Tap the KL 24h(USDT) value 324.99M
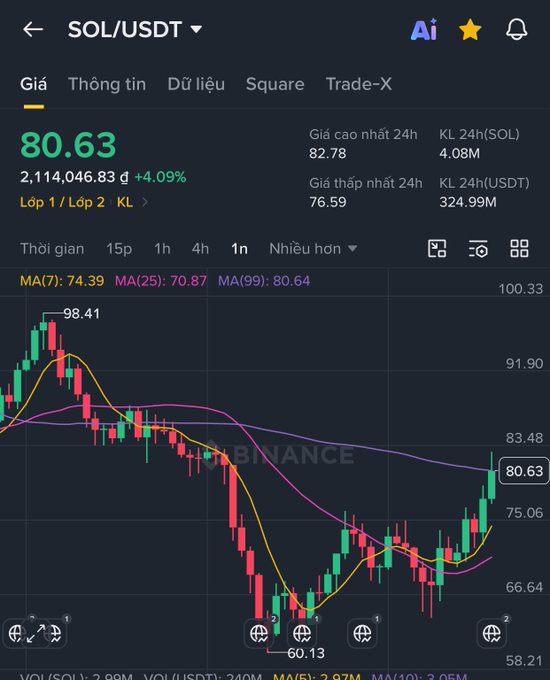The width and height of the screenshot is (550, 680). click(x=468, y=202)
